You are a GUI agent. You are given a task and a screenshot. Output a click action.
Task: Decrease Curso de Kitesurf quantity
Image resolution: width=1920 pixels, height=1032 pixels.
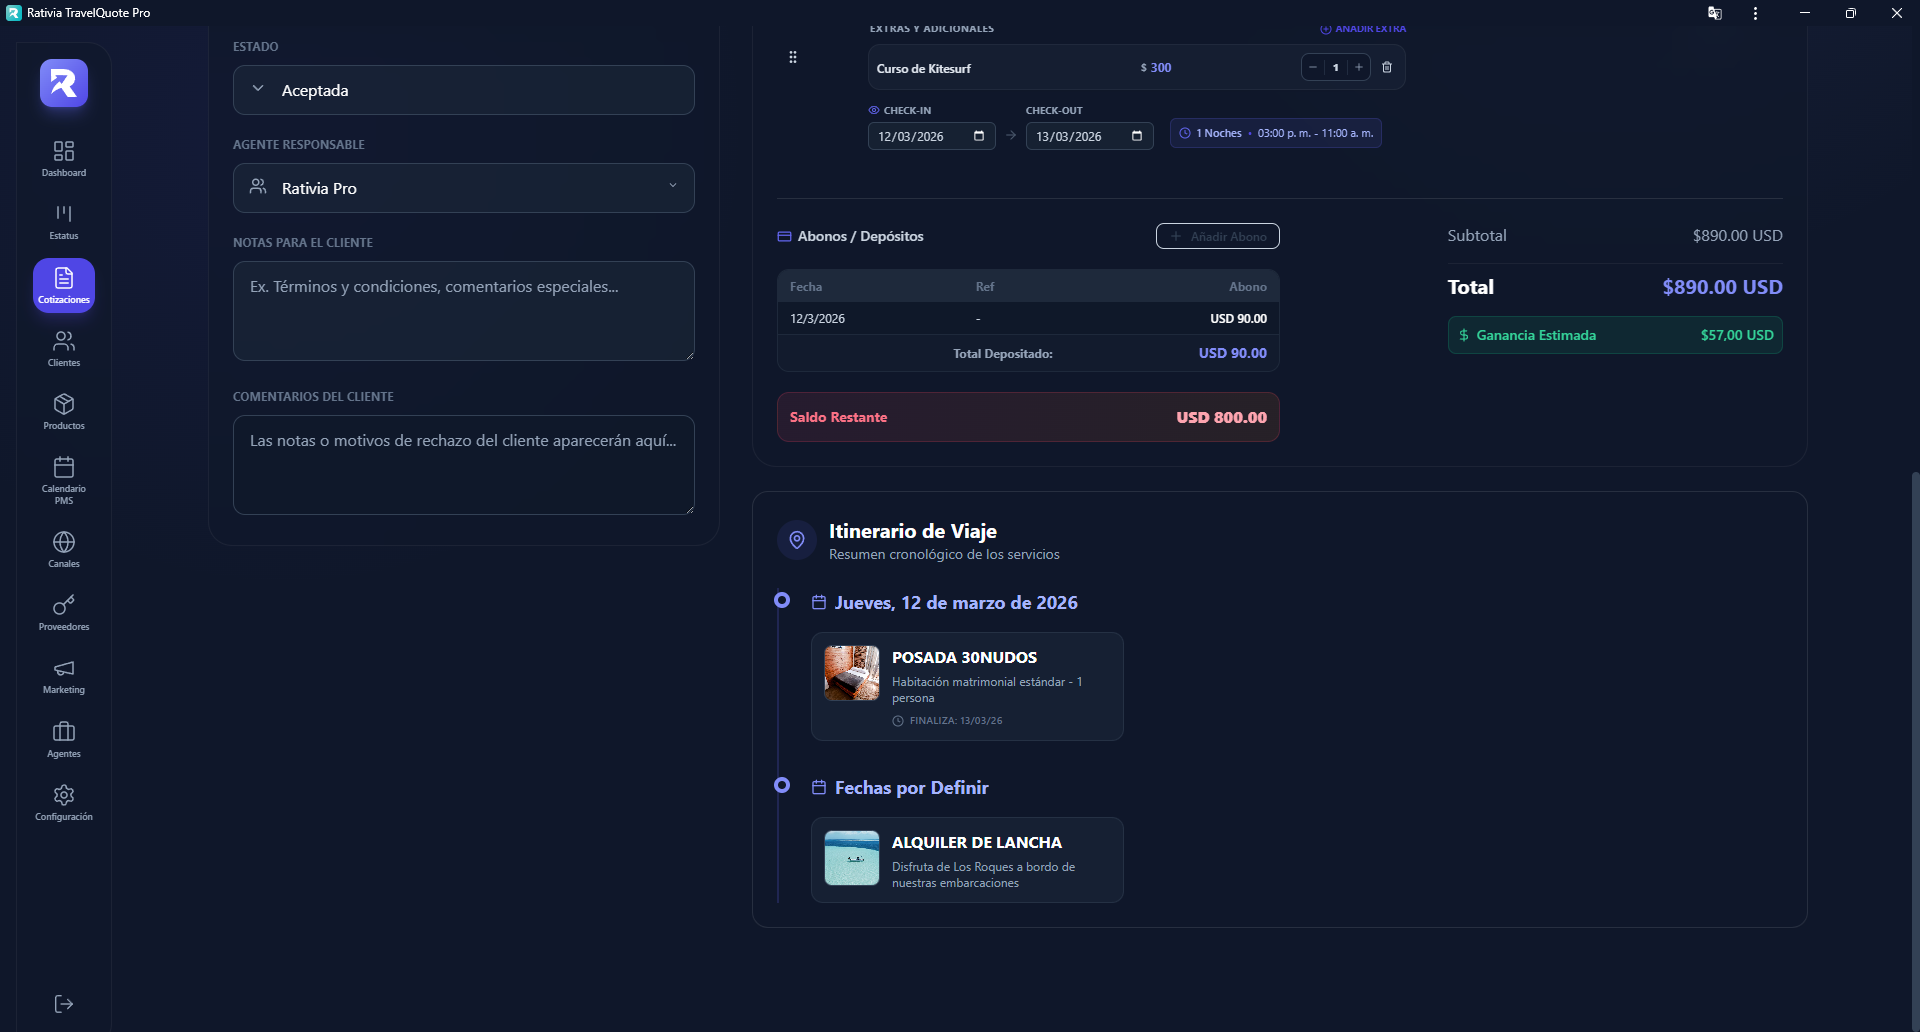tap(1313, 68)
